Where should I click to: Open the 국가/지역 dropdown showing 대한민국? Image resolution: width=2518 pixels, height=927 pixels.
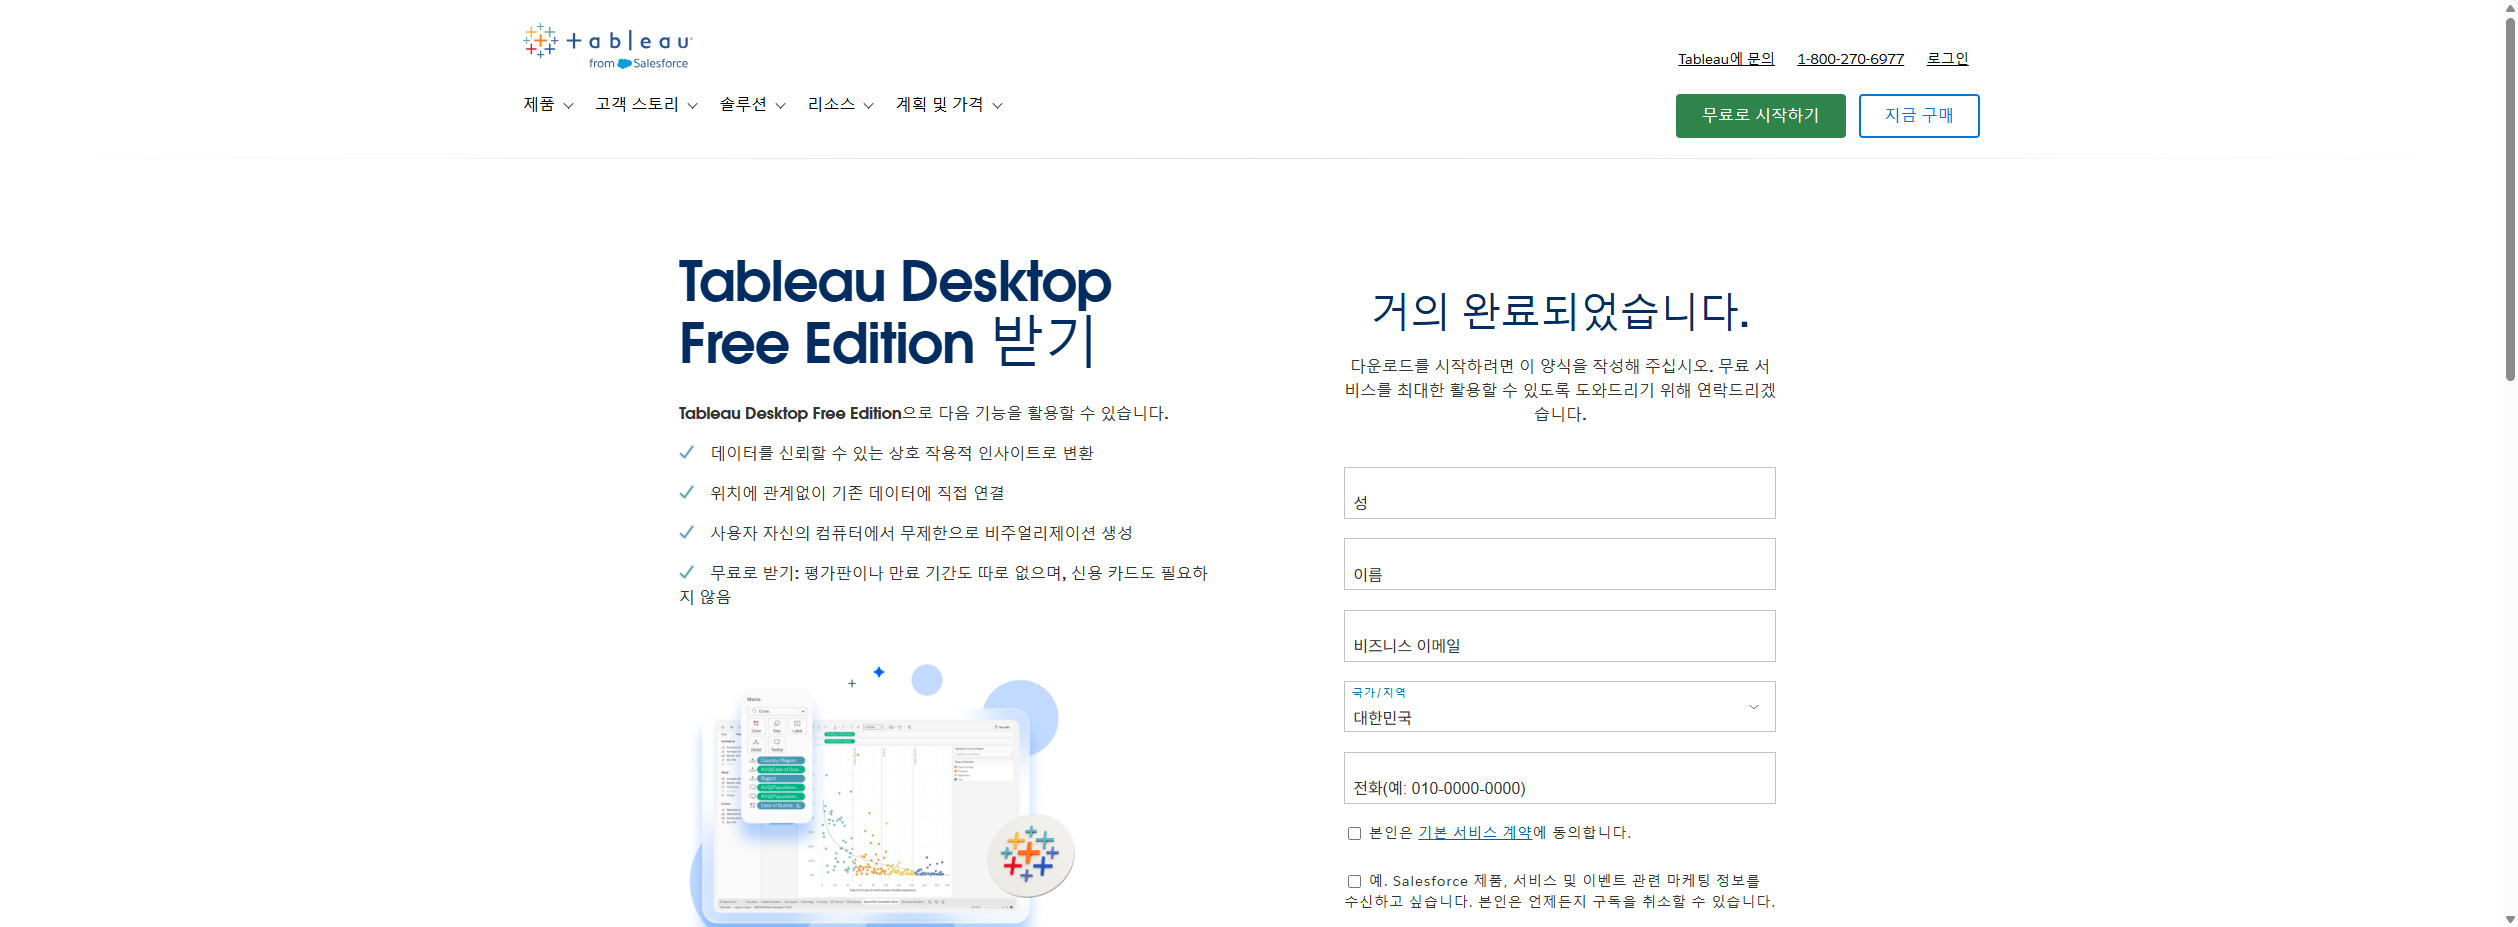(1559, 707)
